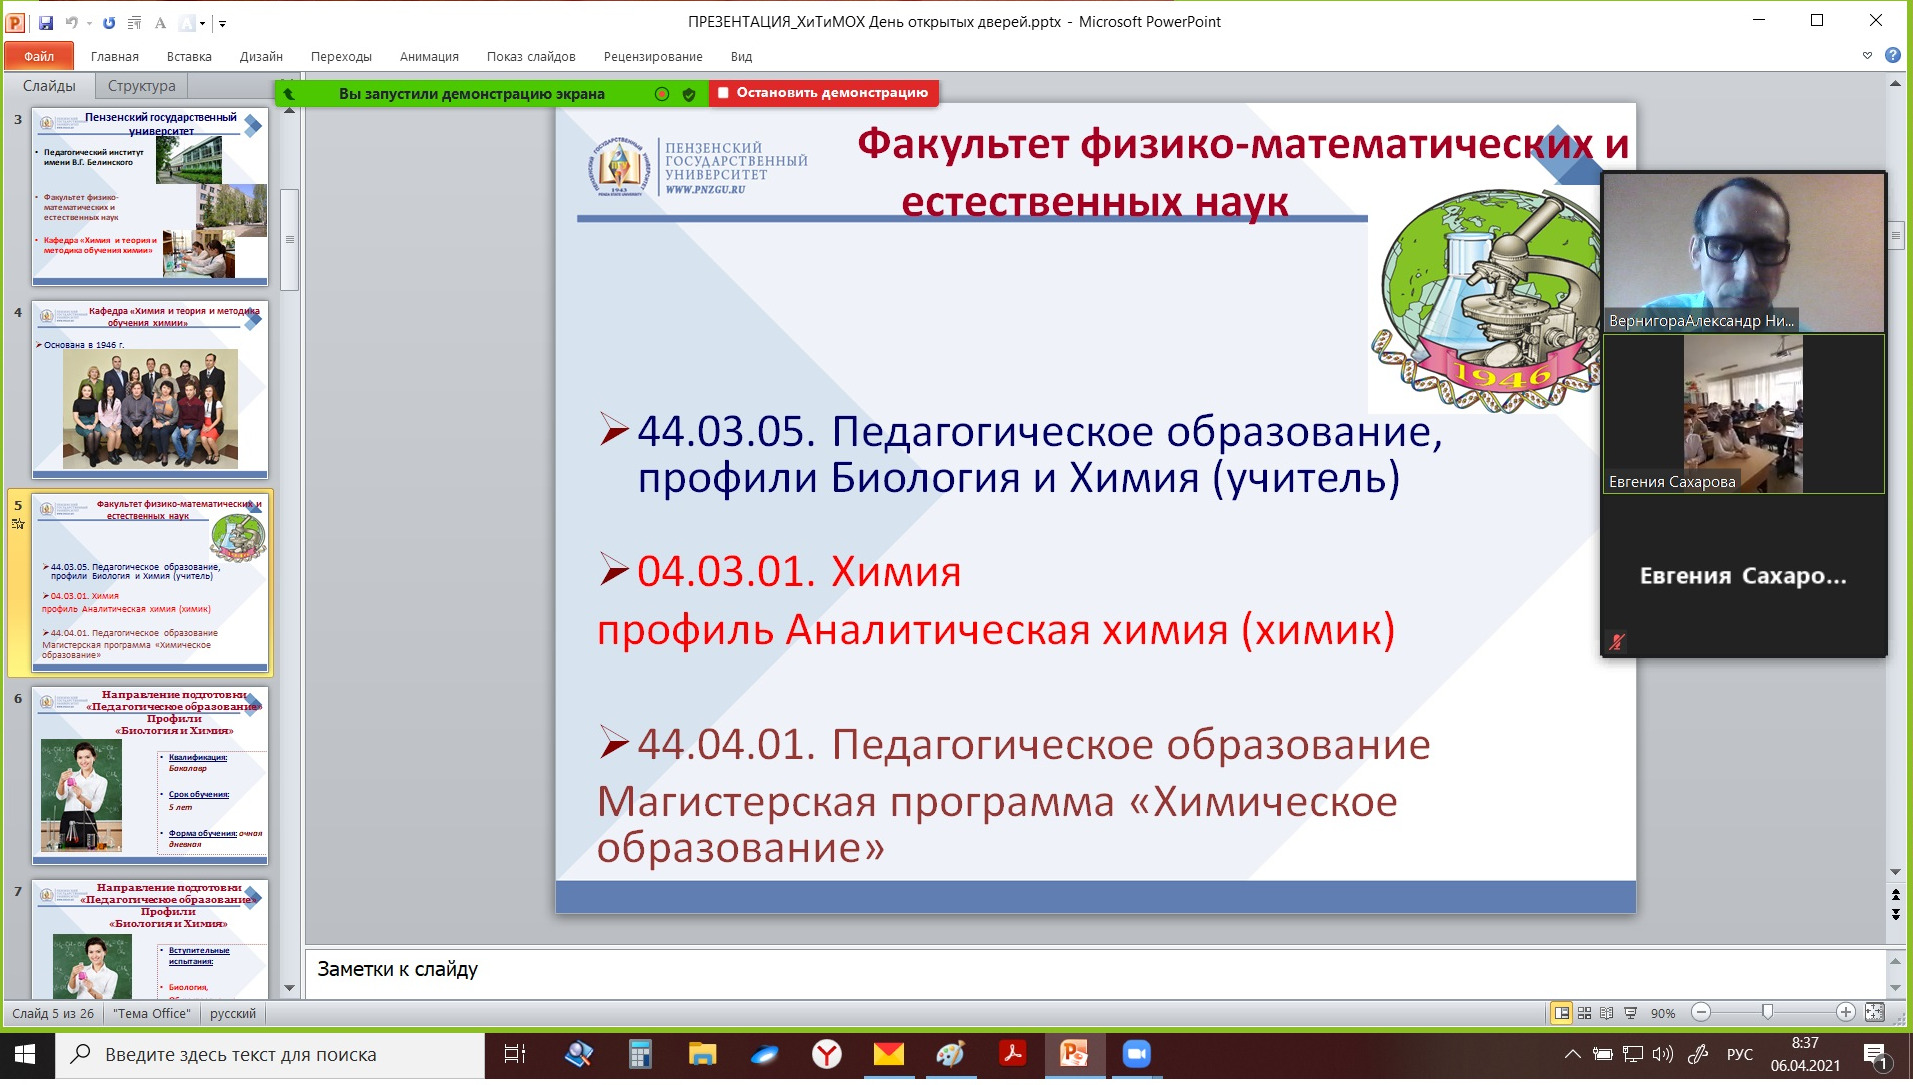
Task: Click the zoom slider handle
Action: (x=1768, y=1013)
